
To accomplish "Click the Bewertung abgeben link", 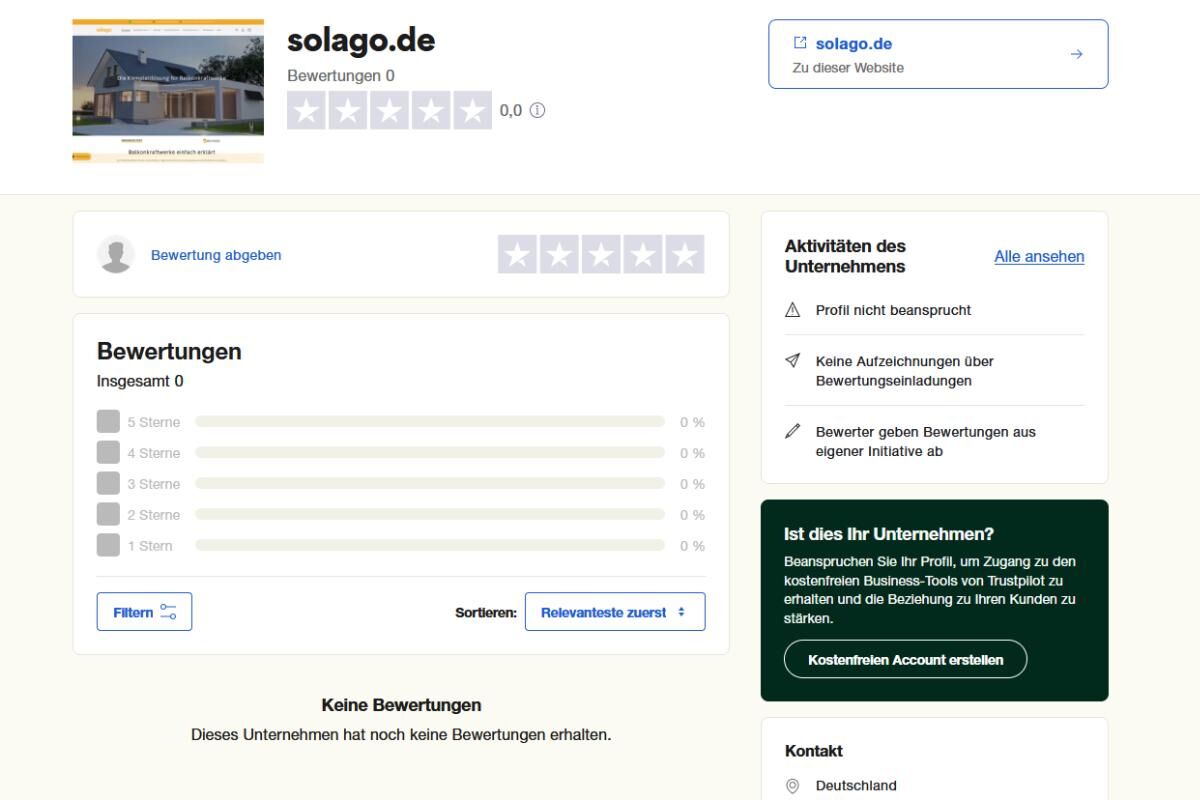I will coord(215,255).
